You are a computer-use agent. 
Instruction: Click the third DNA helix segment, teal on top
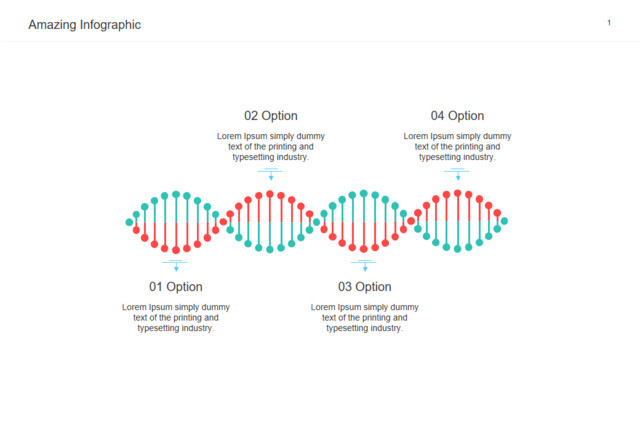[364, 221]
